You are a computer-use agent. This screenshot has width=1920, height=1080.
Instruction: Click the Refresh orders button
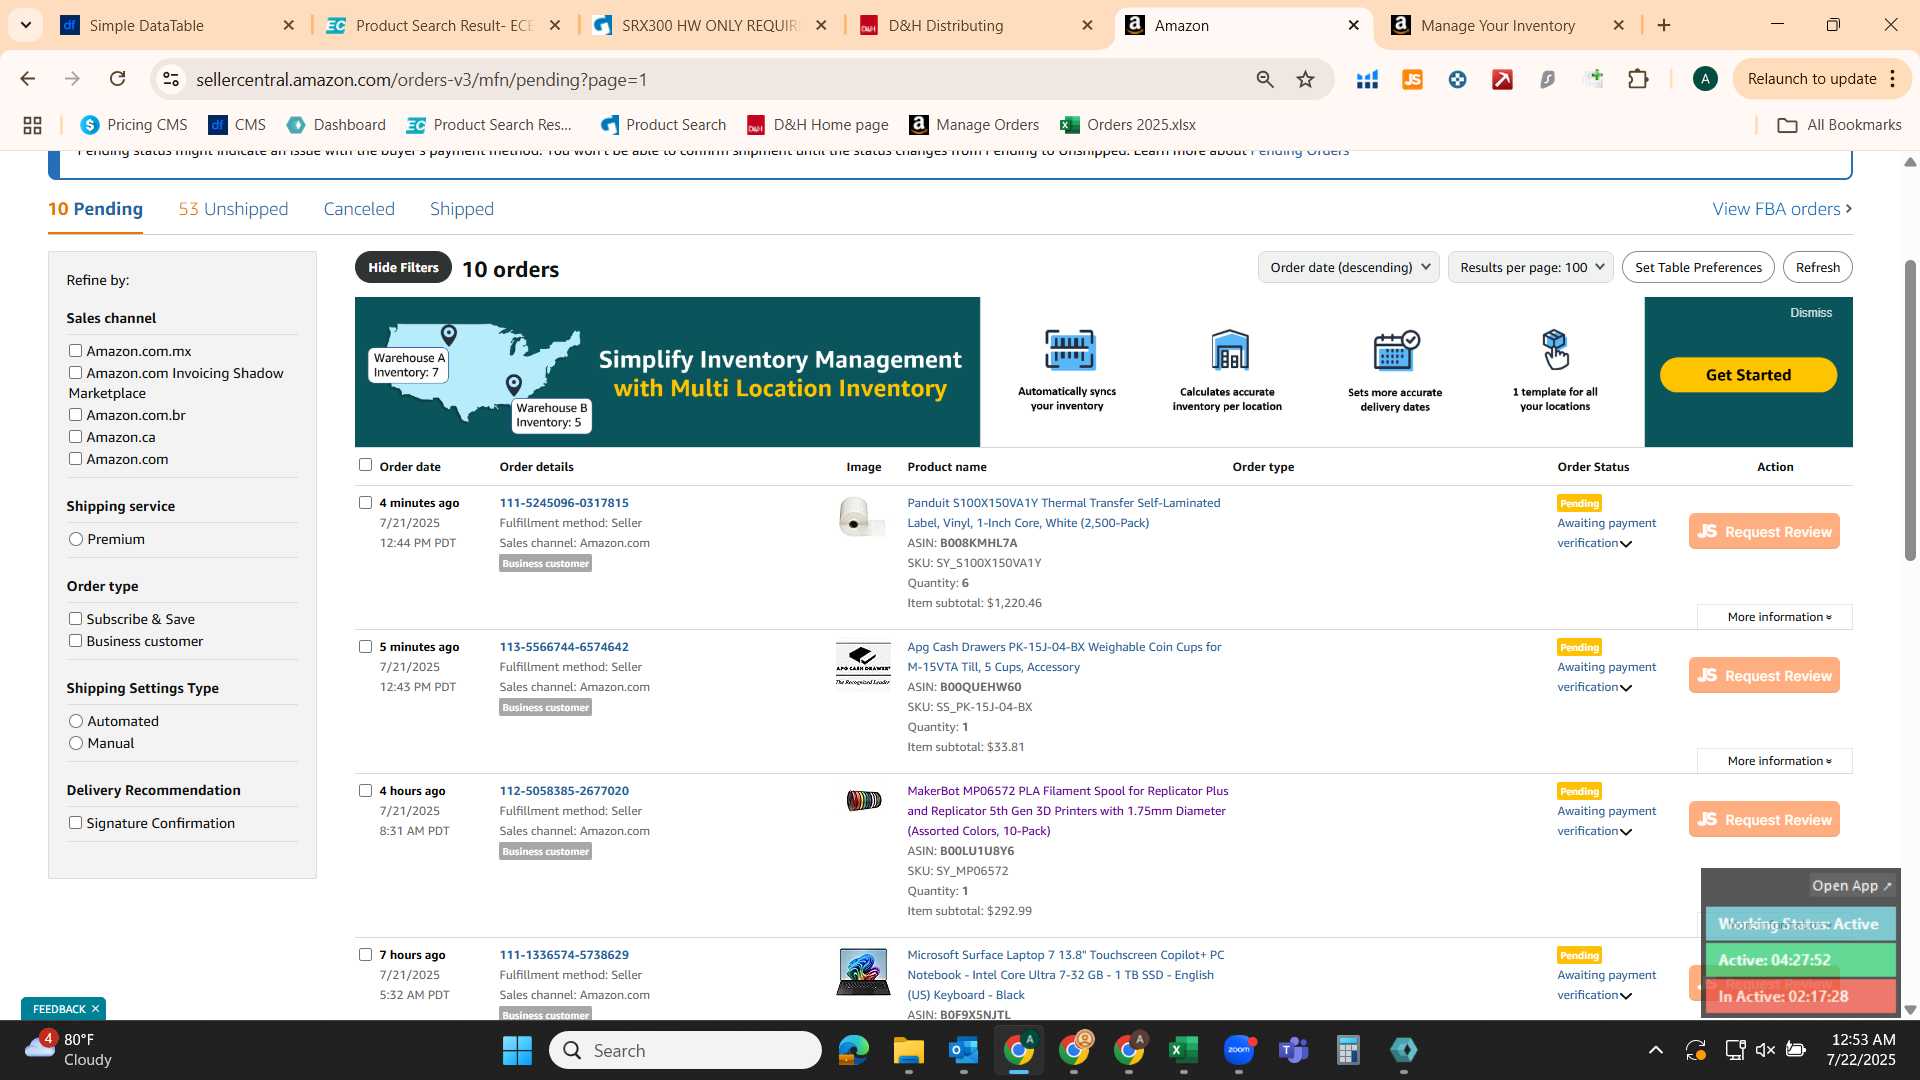click(x=1817, y=267)
